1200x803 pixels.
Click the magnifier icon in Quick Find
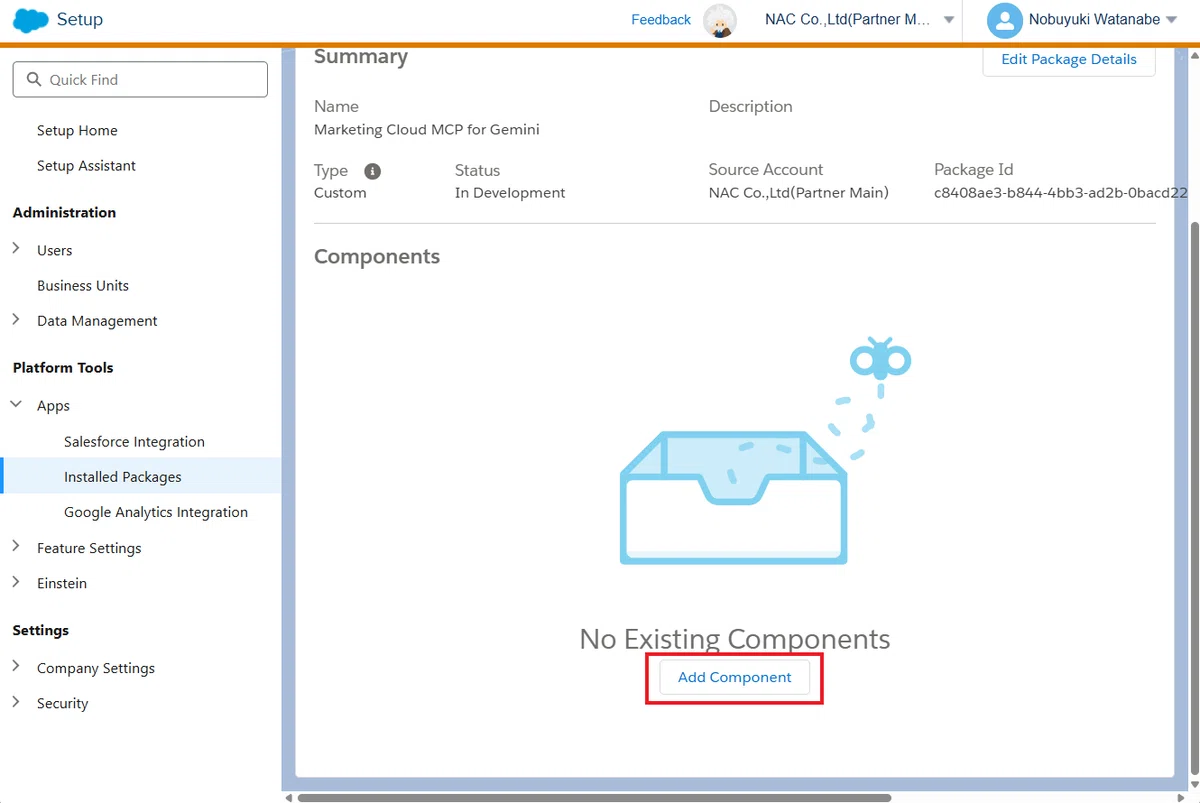pyautogui.click(x=35, y=80)
